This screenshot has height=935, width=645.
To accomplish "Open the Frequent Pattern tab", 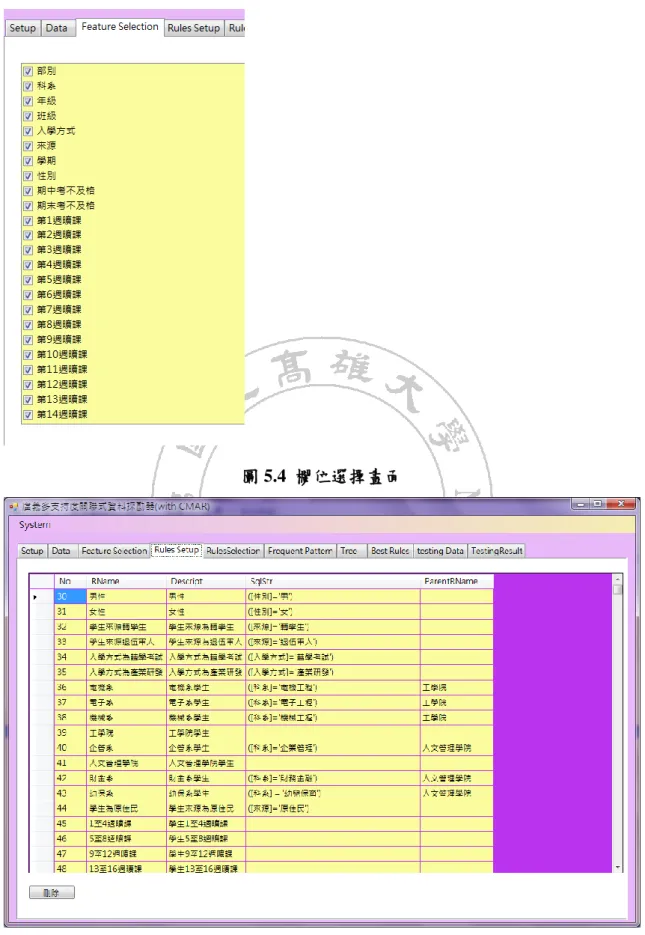I will 300,551.
